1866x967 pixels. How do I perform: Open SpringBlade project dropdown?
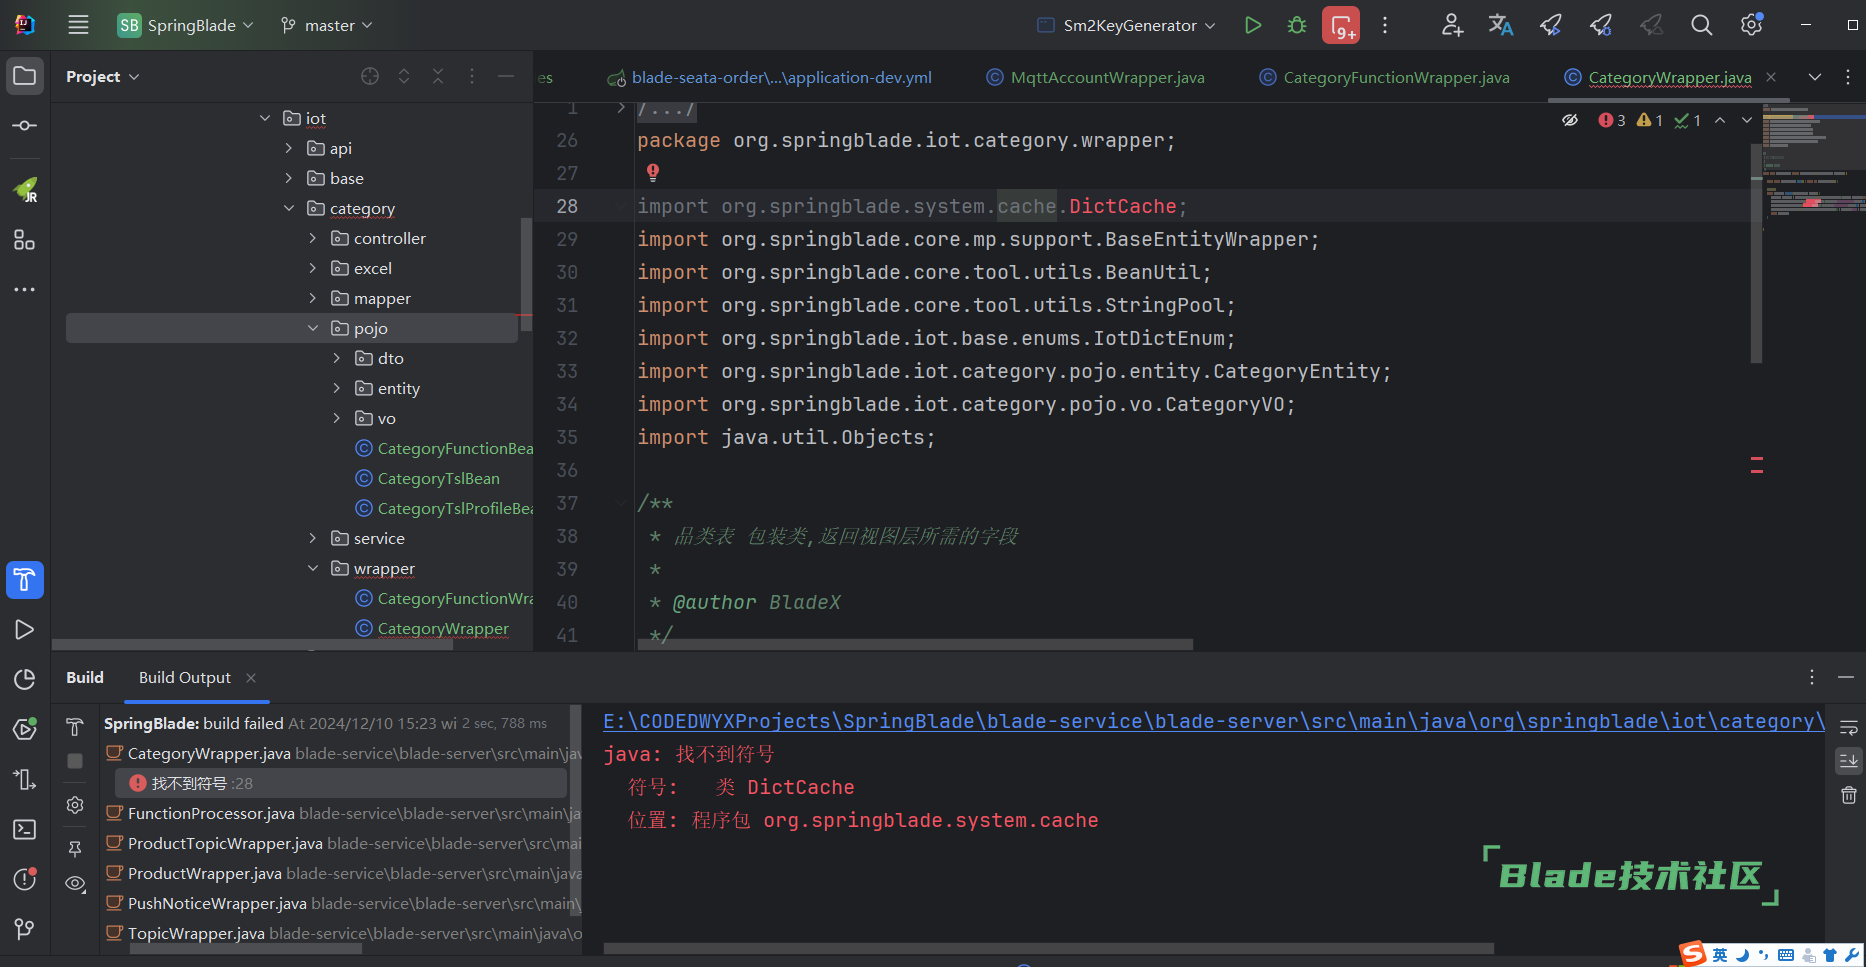coord(186,25)
